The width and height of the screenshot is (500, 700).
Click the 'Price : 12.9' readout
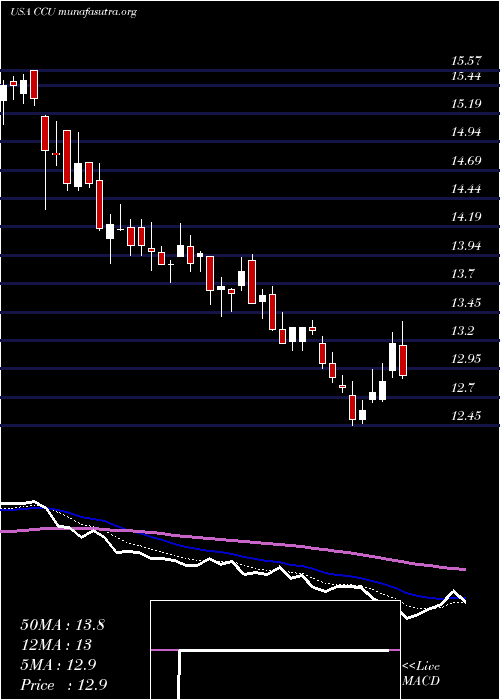click(x=64, y=685)
